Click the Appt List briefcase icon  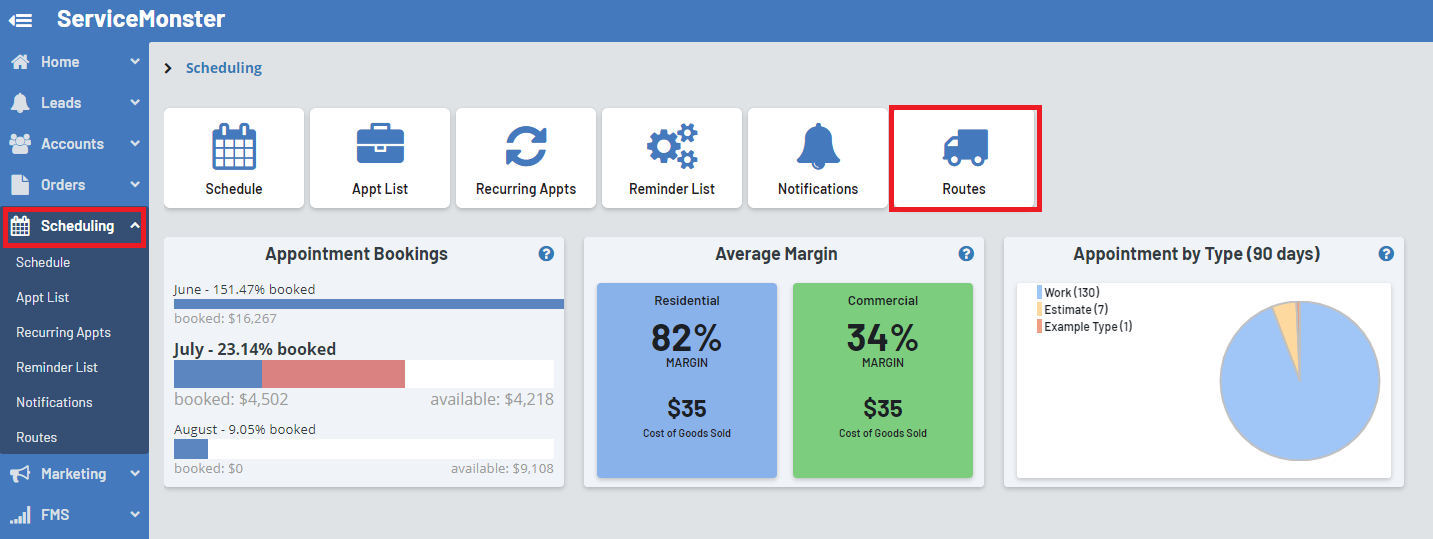[380, 148]
